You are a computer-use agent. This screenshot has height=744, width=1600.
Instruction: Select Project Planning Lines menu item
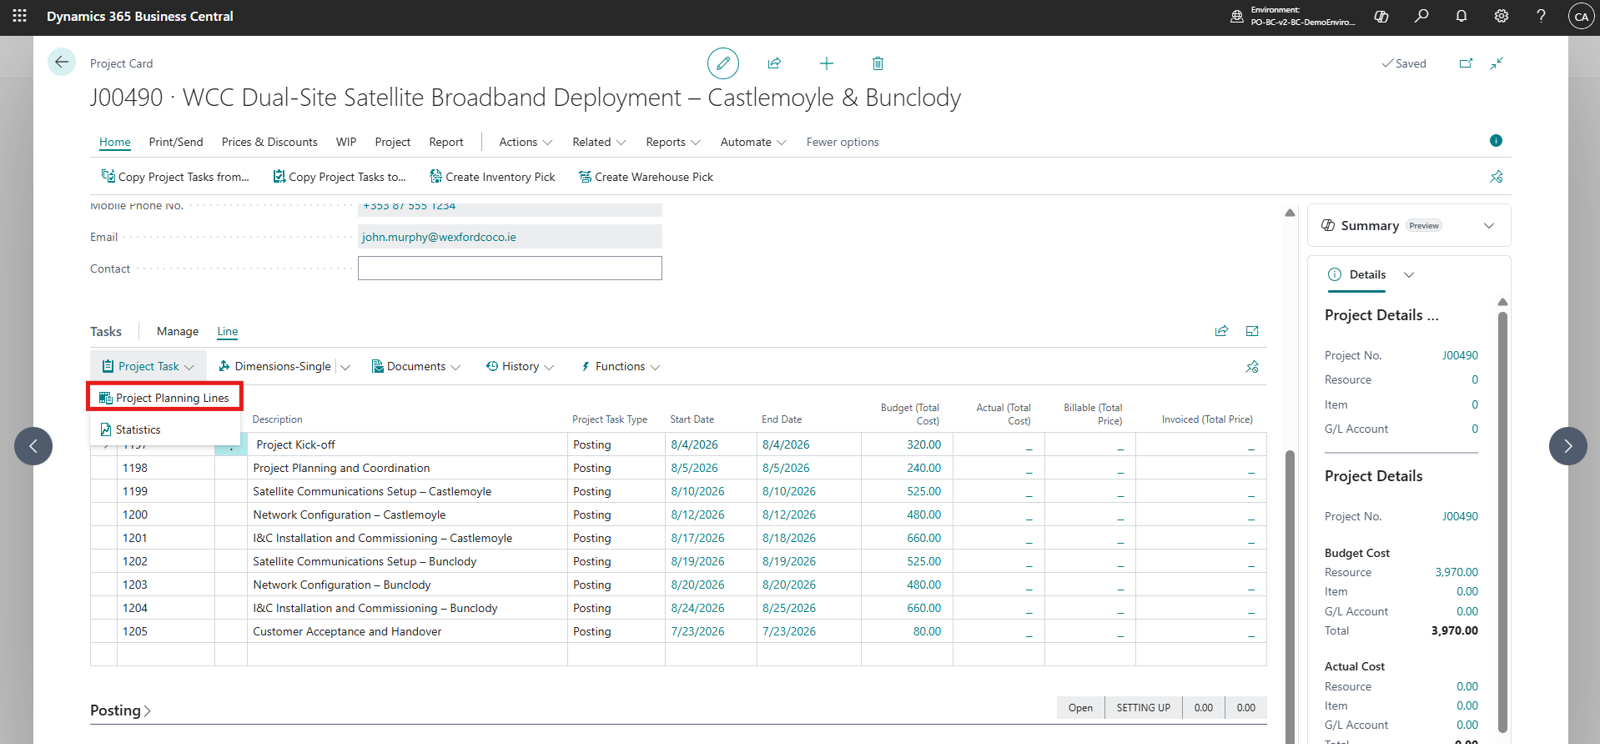pyautogui.click(x=165, y=398)
